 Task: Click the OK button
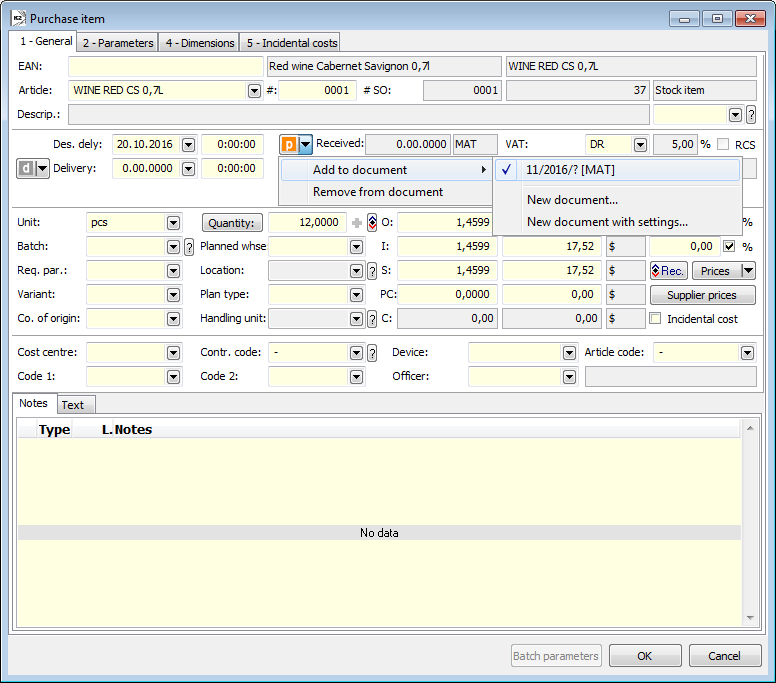click(645, 656)
